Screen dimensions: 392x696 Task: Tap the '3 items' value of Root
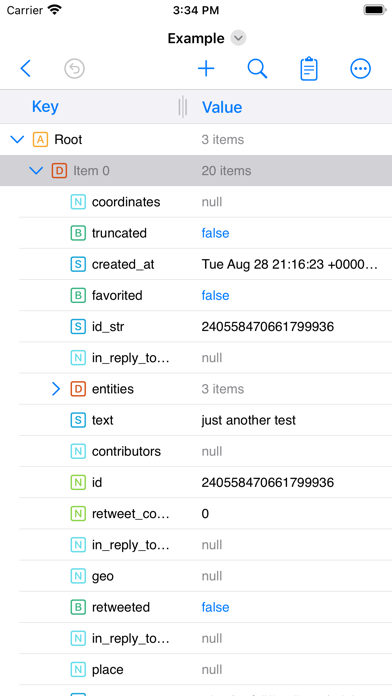(x=223, y=140)
